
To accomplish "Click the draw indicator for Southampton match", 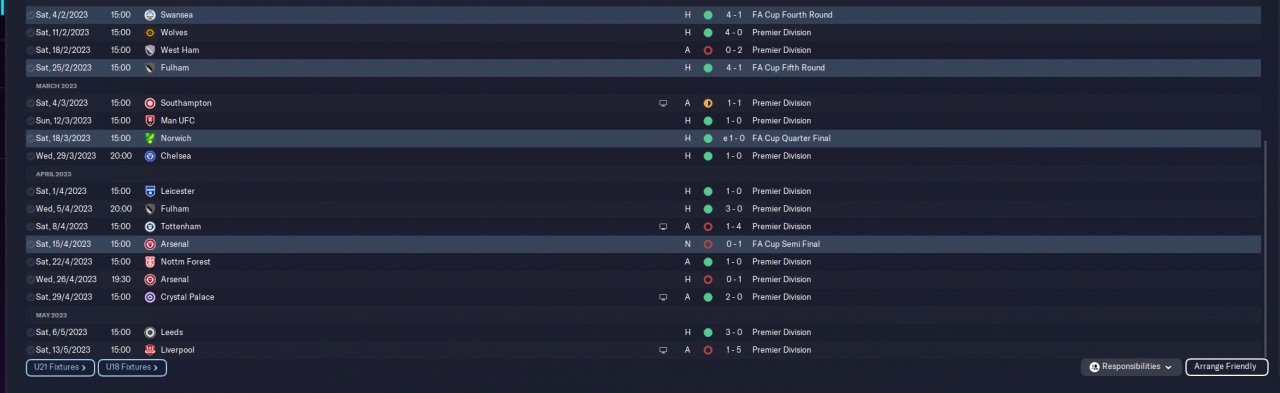I will pos(707,103).
